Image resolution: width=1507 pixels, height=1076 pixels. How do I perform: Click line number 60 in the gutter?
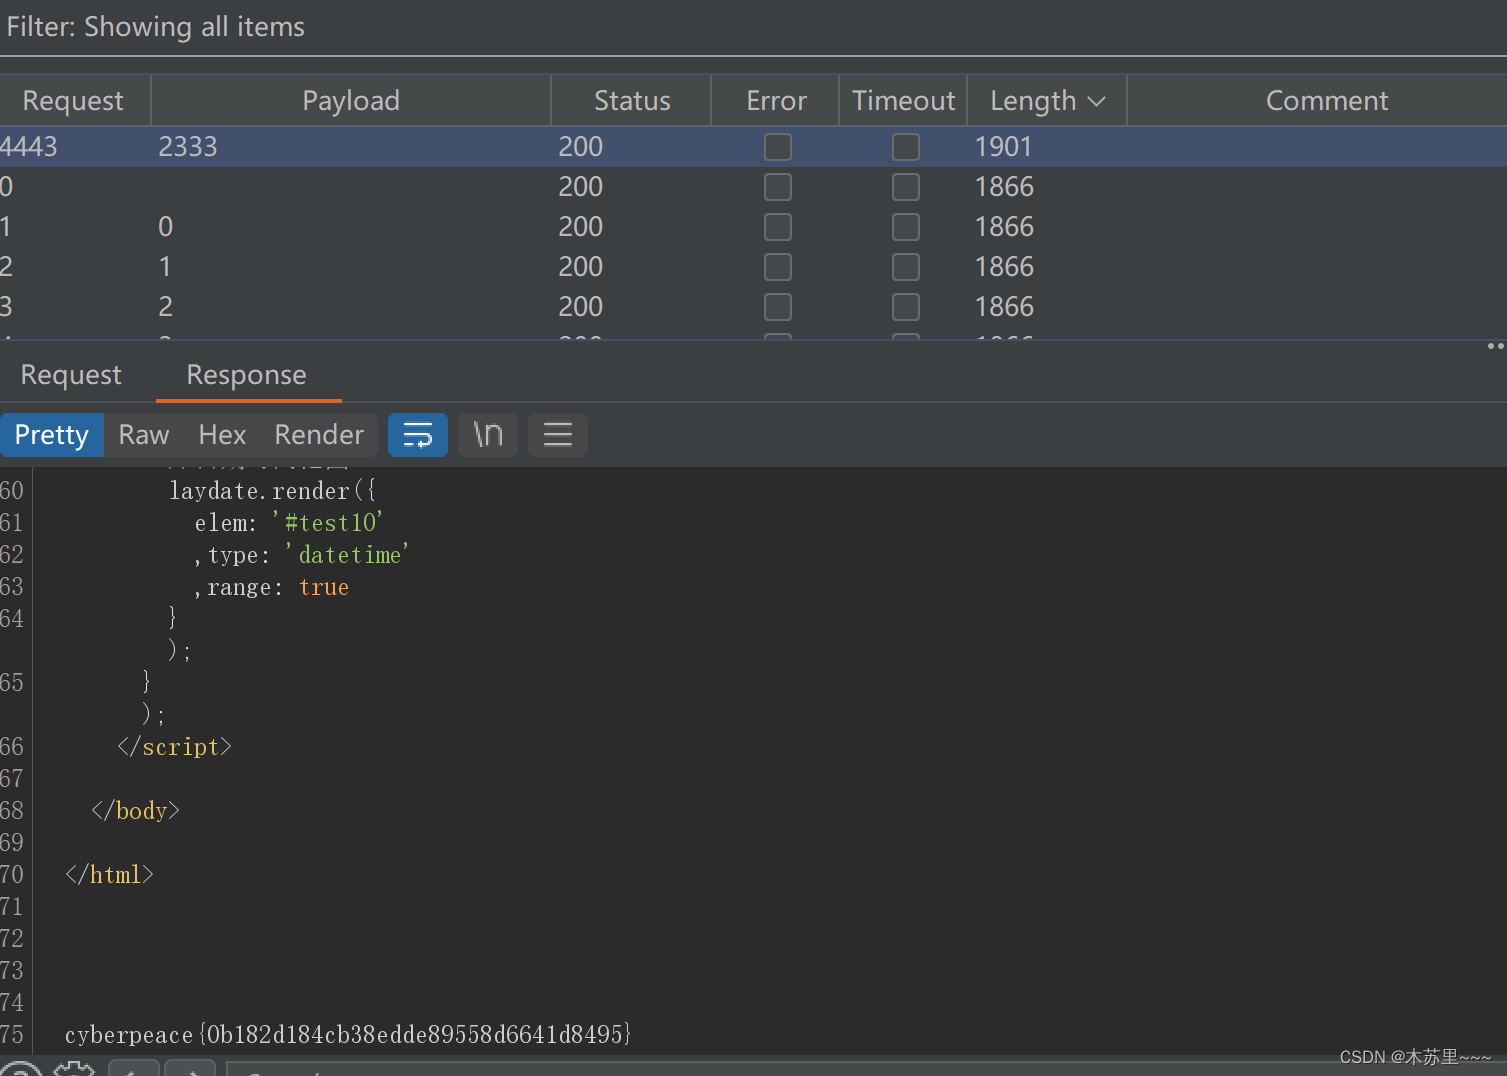coord(12,491)
